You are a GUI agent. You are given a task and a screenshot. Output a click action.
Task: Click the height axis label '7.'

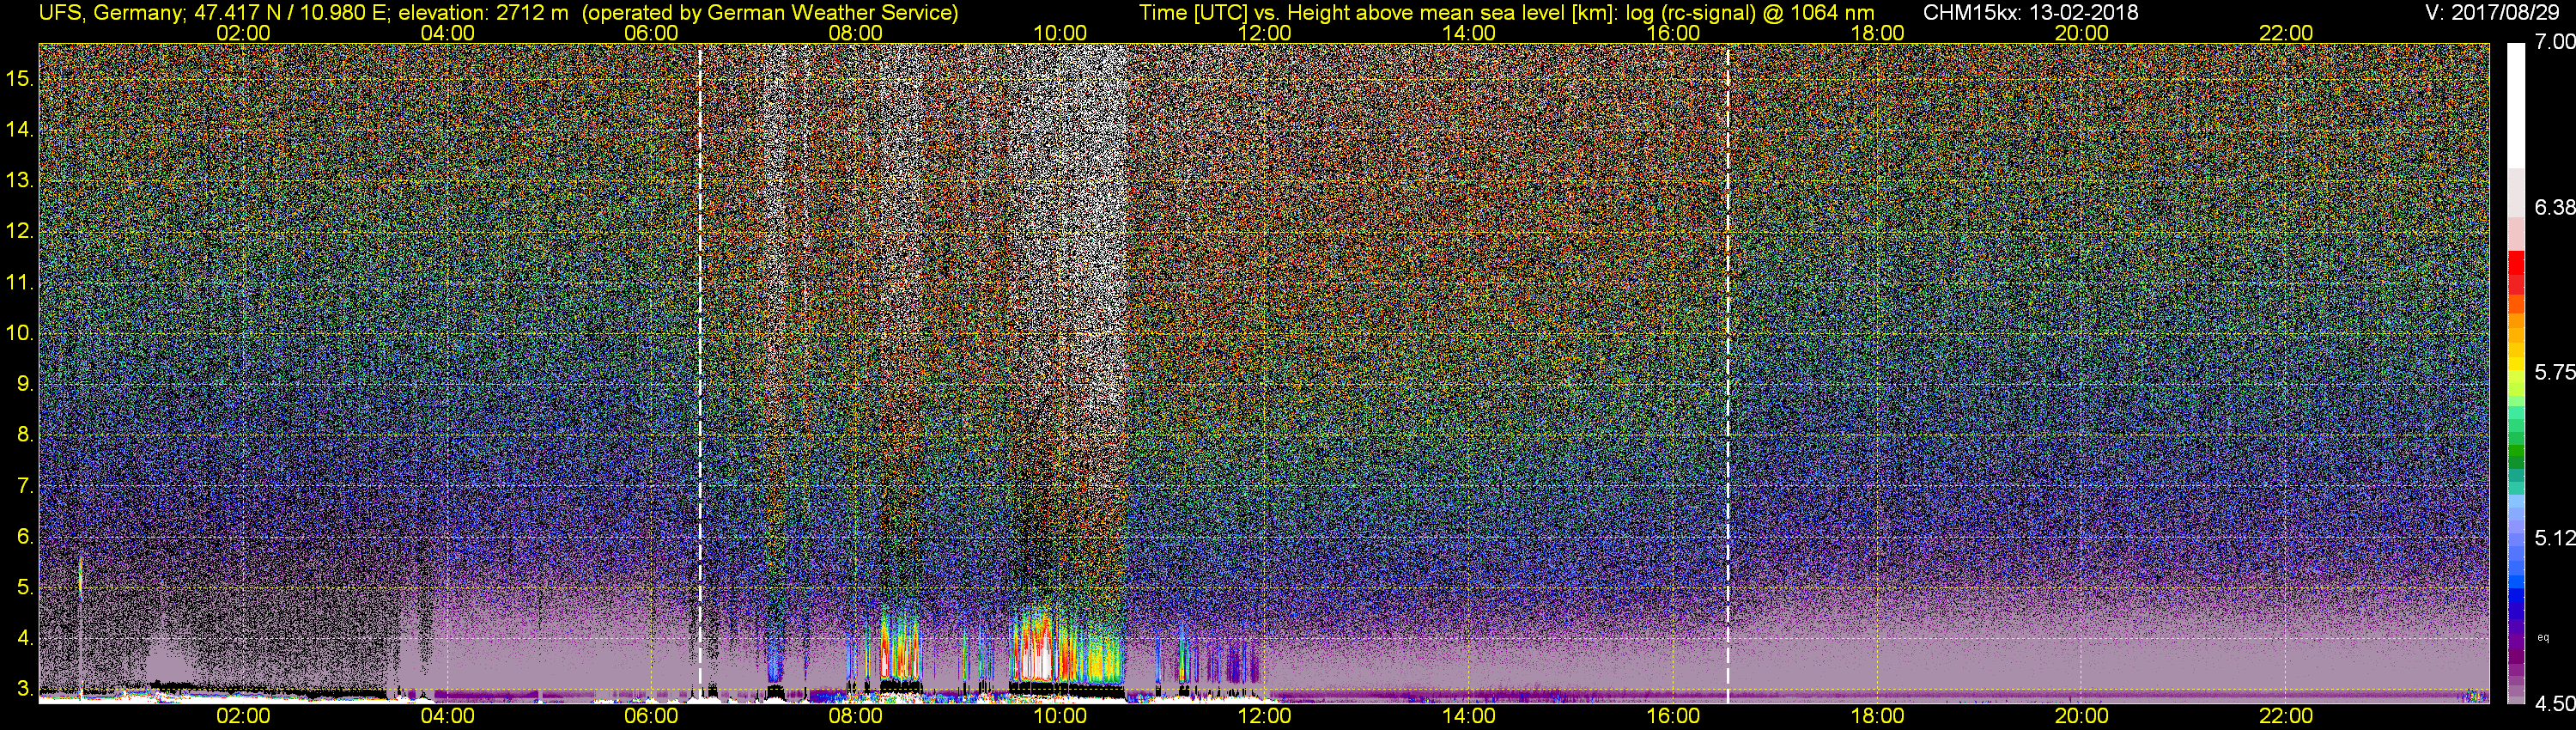pyautogui.click(x=25, y=486)
